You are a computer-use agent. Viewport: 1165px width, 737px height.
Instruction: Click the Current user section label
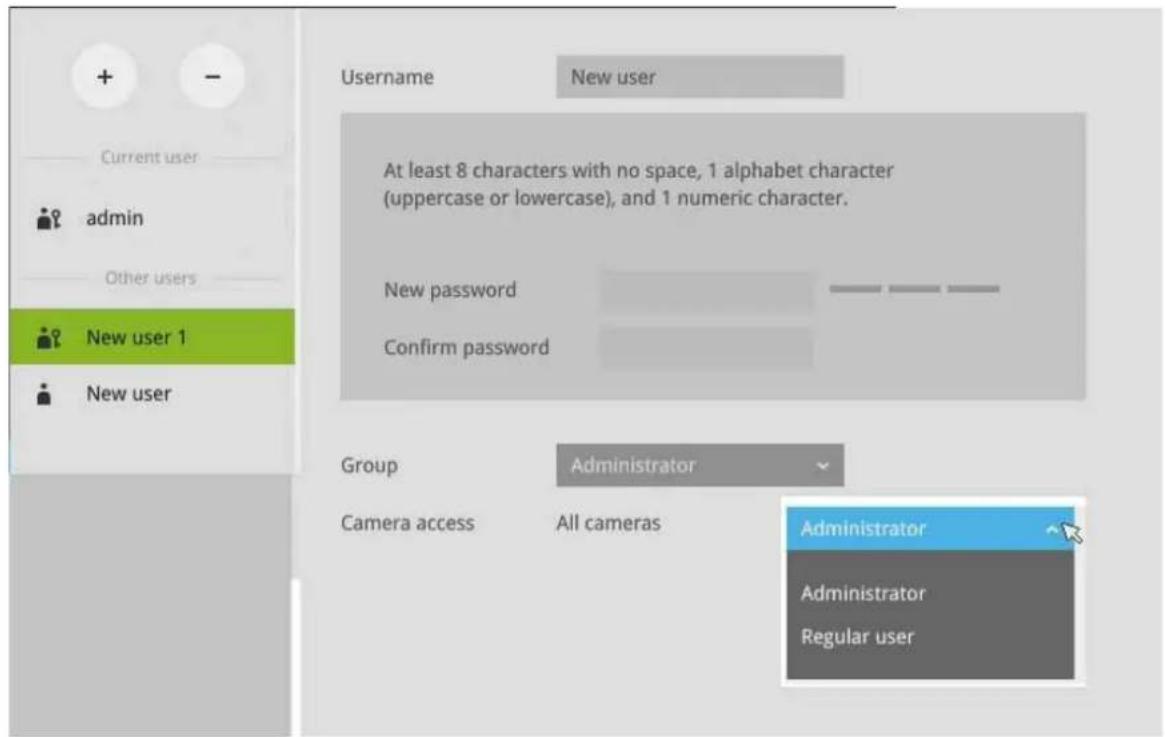149,158
